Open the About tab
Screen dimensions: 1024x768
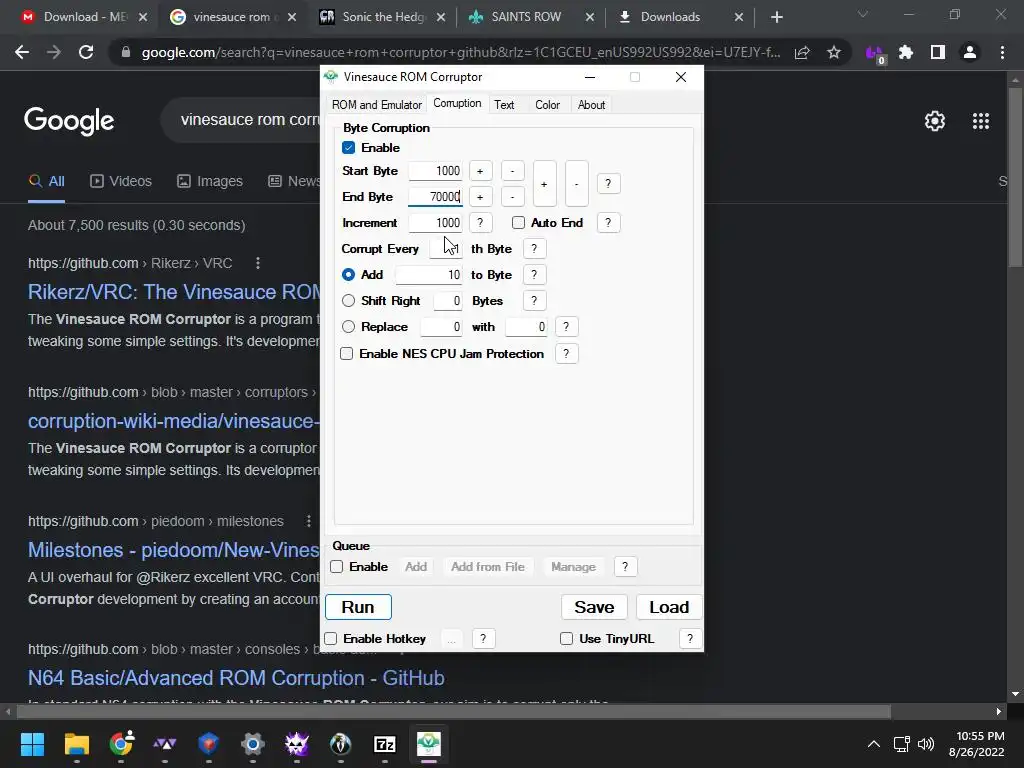591,104
